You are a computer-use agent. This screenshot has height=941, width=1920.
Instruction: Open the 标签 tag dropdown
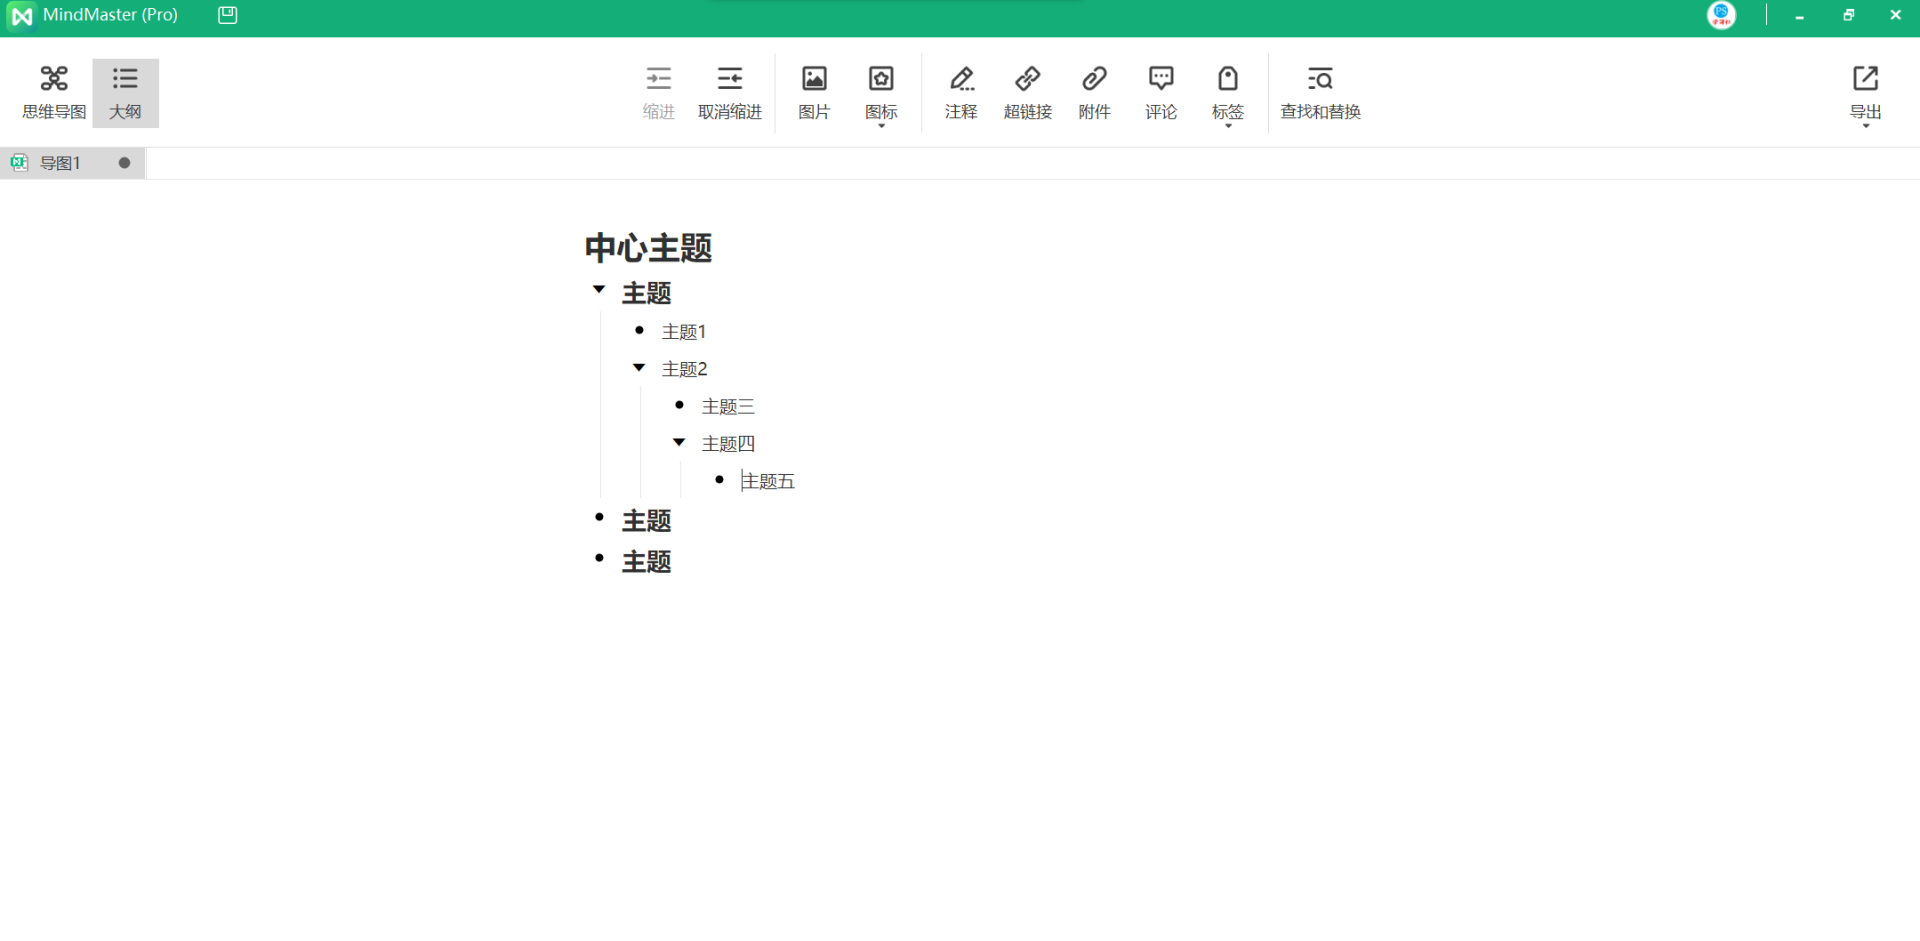(1227, 94)
